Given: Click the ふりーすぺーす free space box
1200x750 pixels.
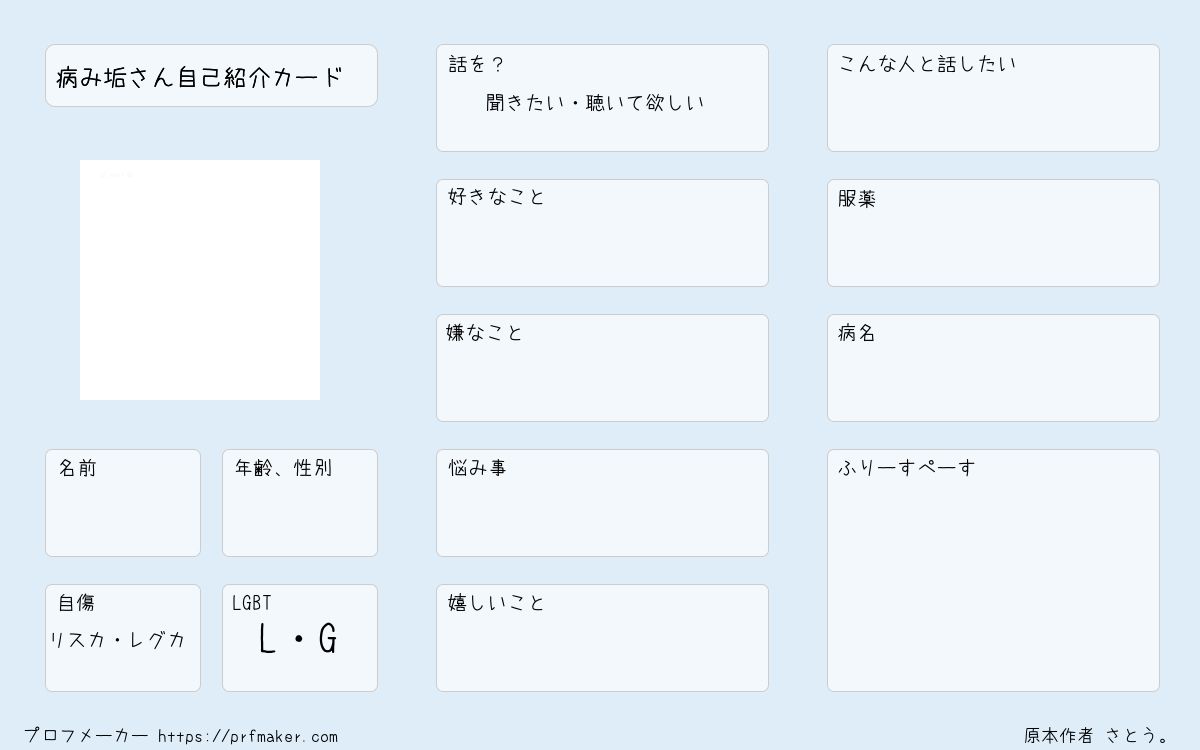Looking at the screenshot, I should pyautogui.click(x=993, y=570).
